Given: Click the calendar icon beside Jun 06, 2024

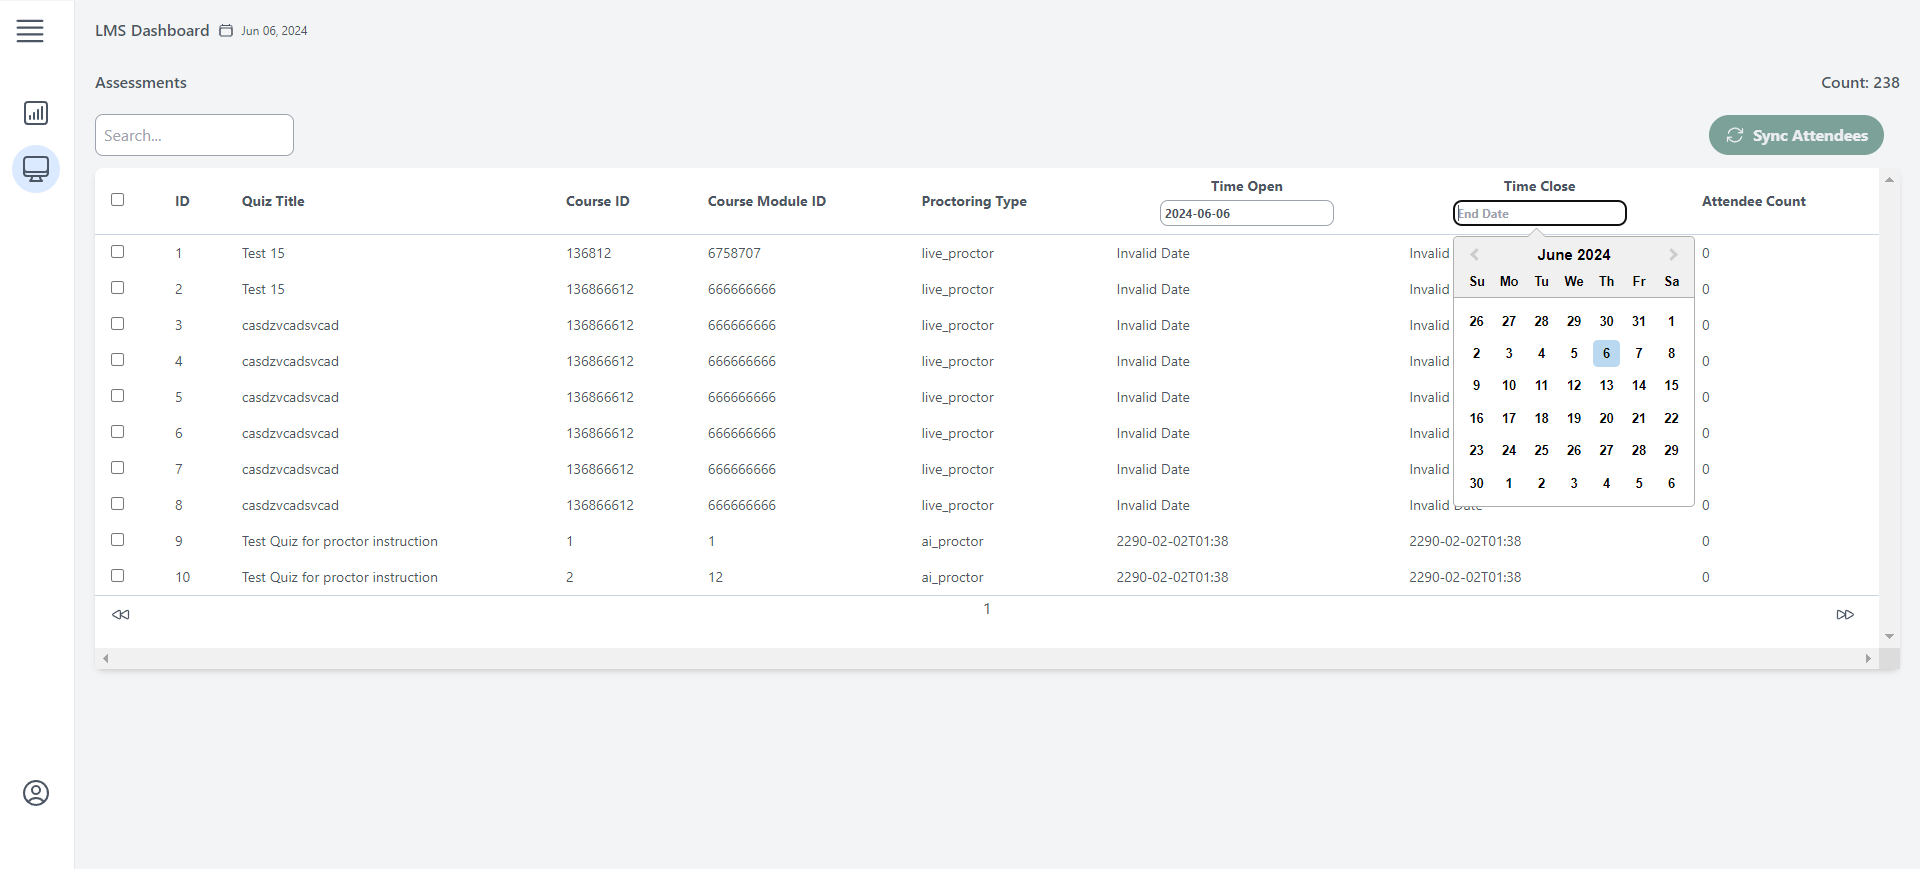Looking at the screenshot, I should click(226, 31).
